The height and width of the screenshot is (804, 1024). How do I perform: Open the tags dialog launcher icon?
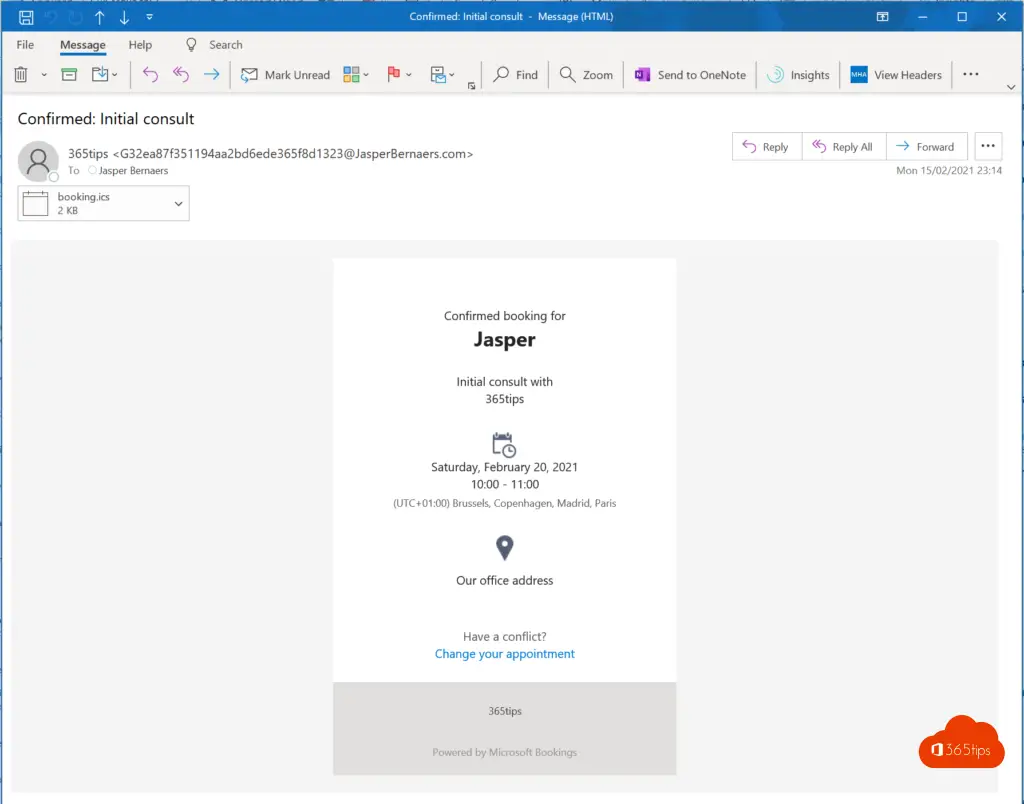coord(472,86)
